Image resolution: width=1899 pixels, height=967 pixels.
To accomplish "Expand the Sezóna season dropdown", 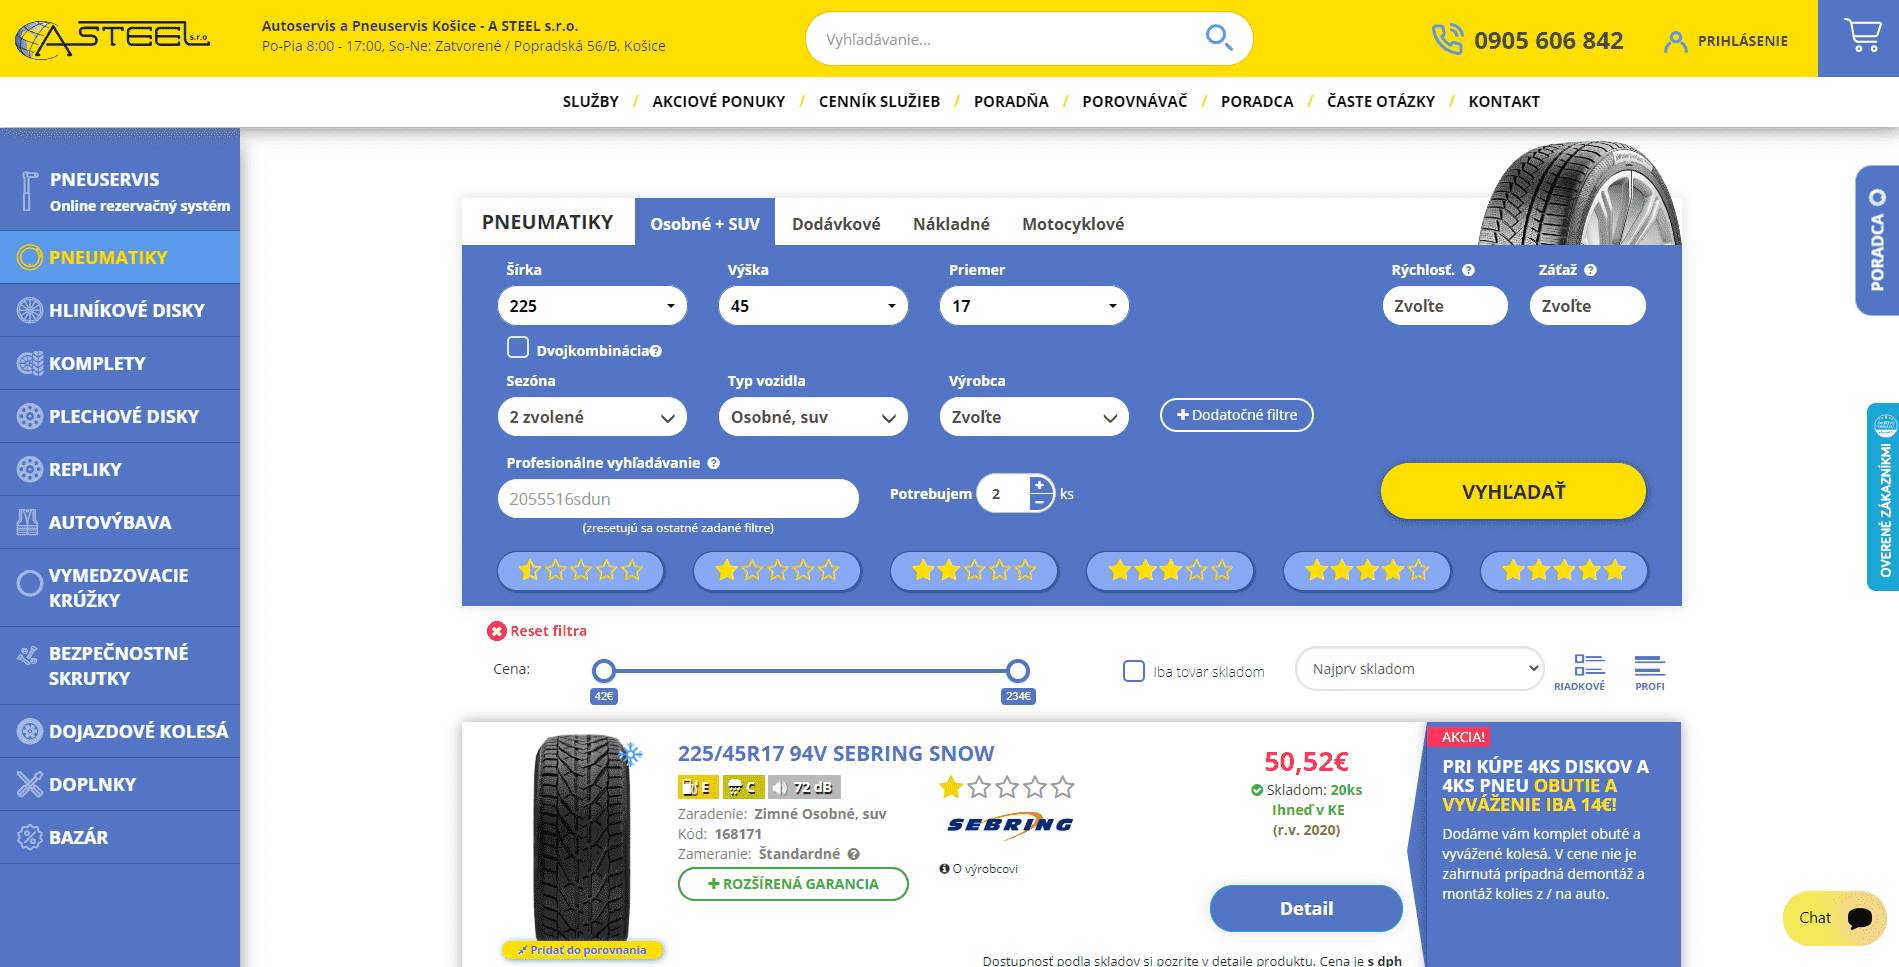I will click(x=591, y=417).
